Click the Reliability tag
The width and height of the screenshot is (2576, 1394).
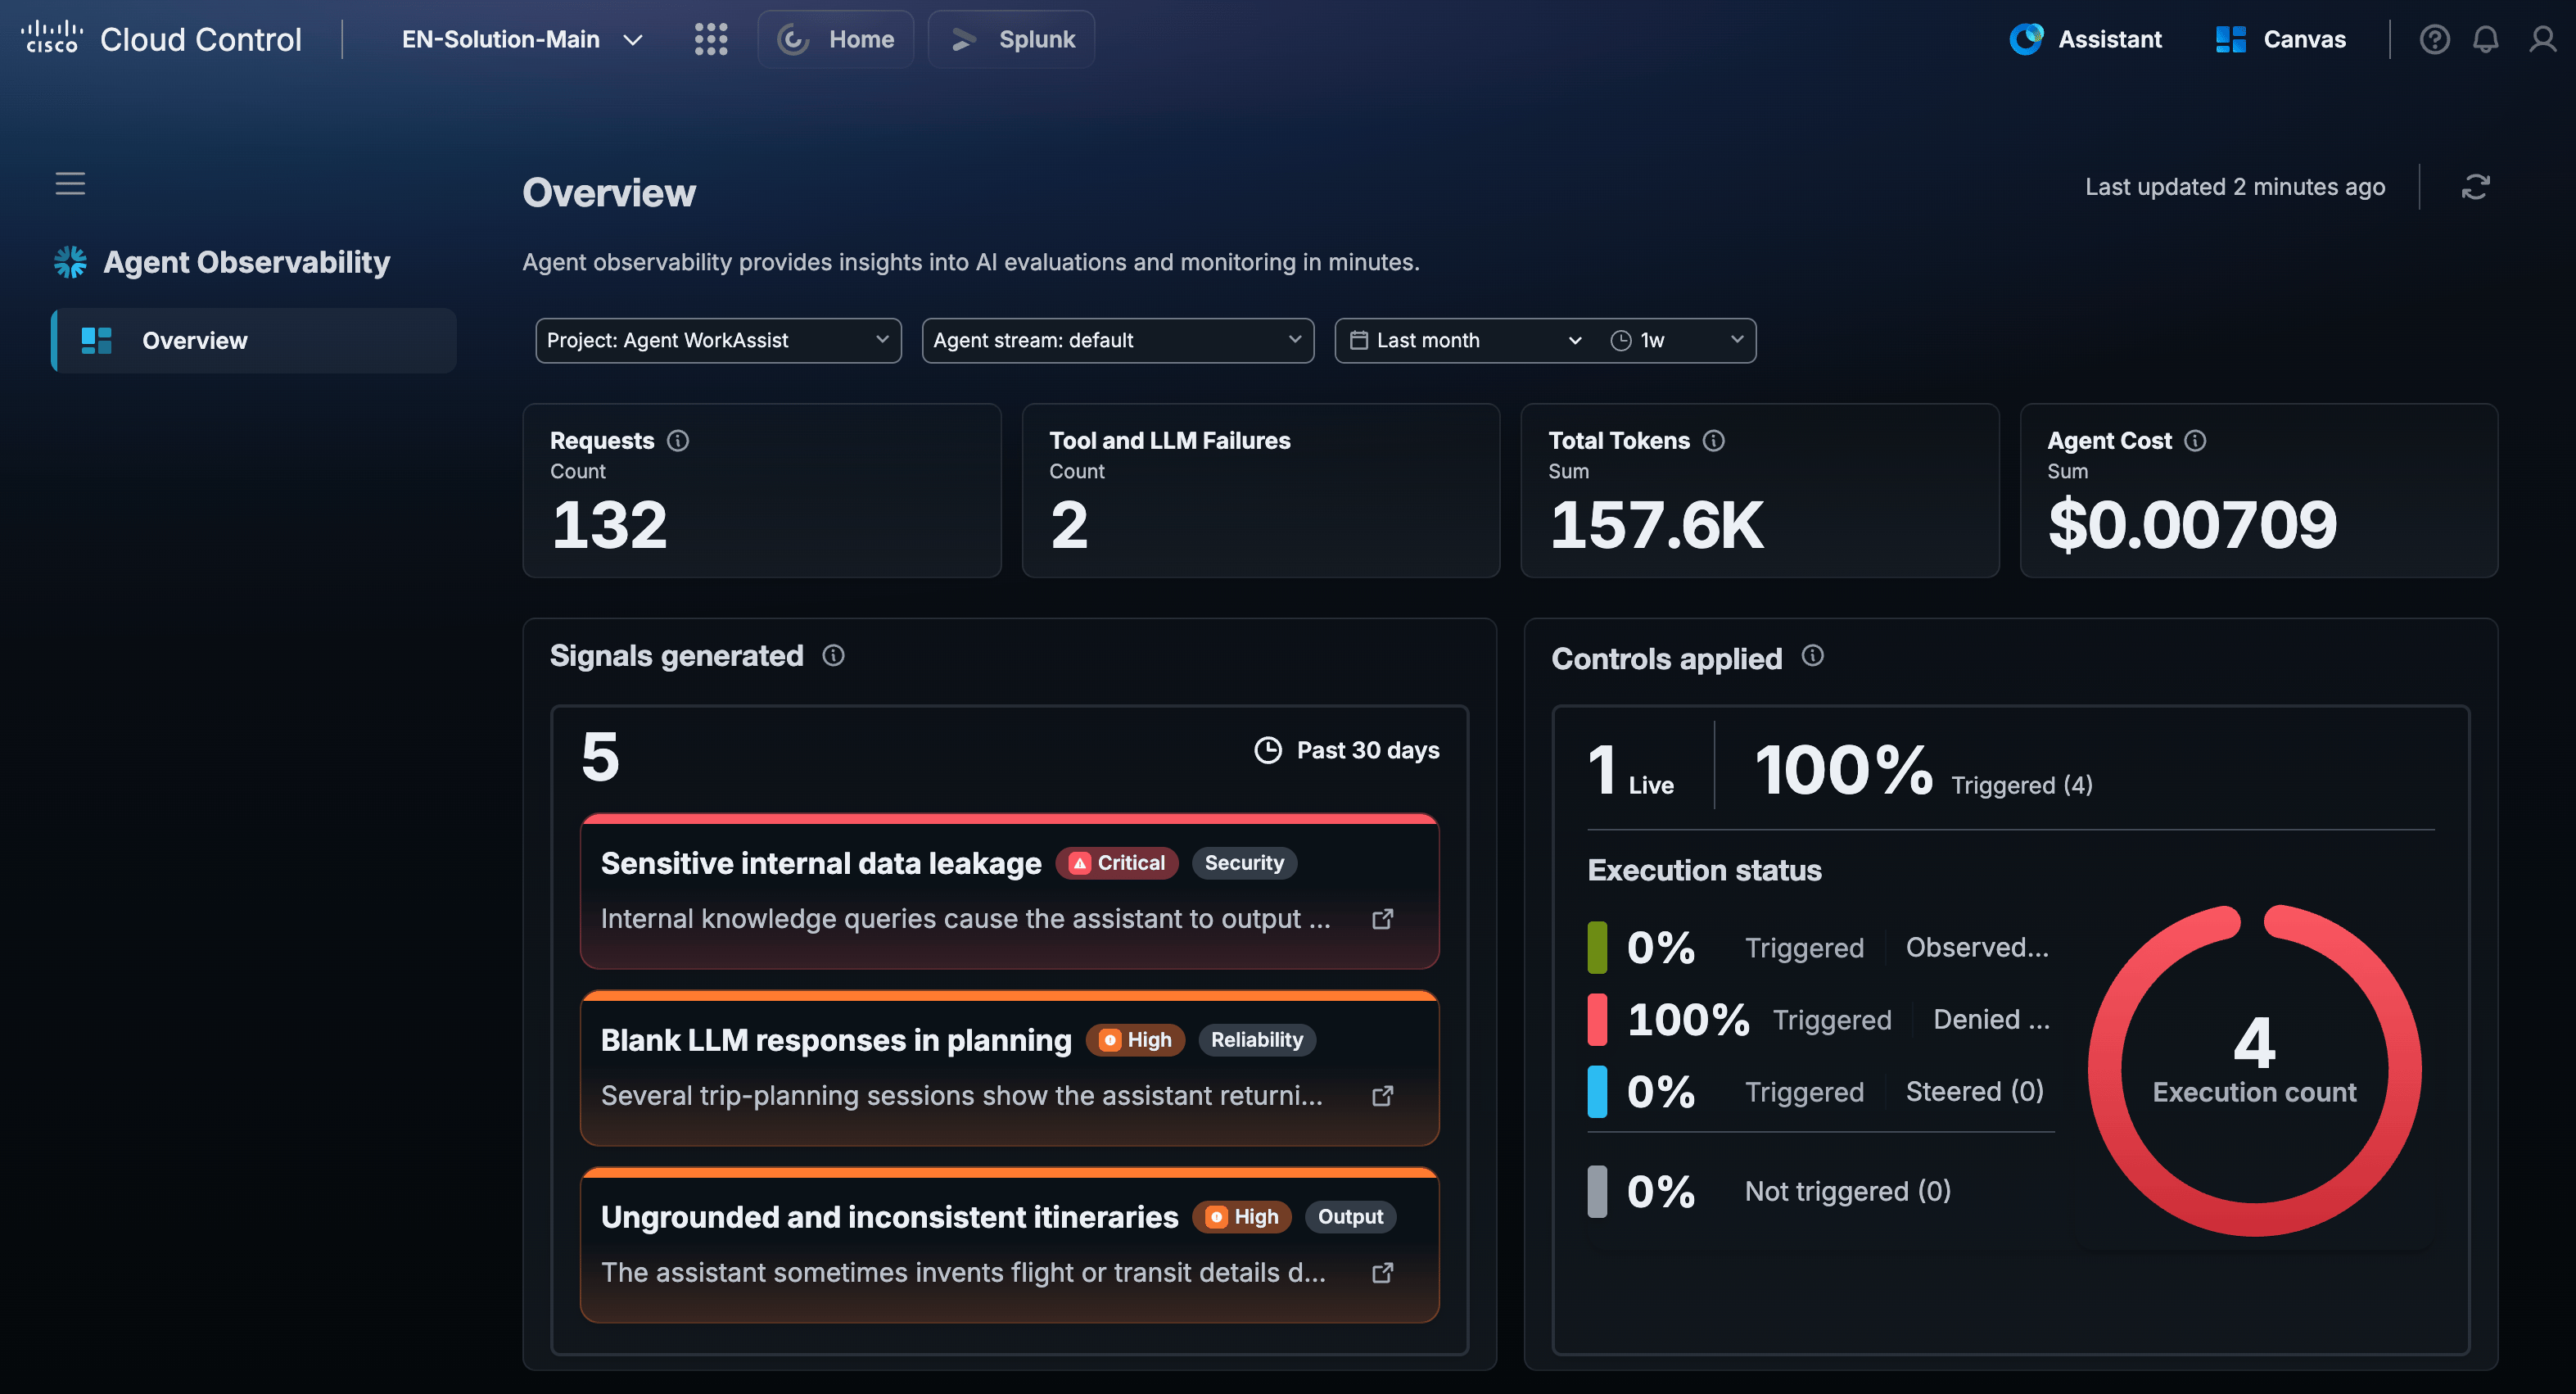tap(1257, 1040)
